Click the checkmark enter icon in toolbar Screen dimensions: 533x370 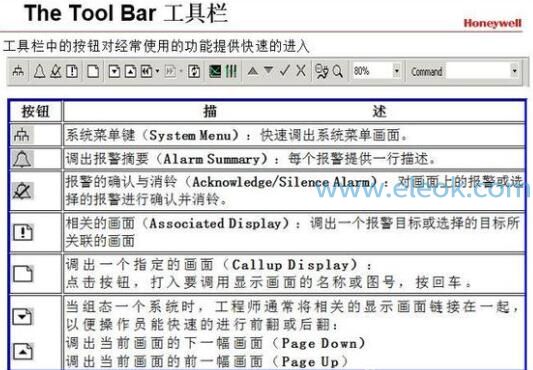tap(285, 71)
